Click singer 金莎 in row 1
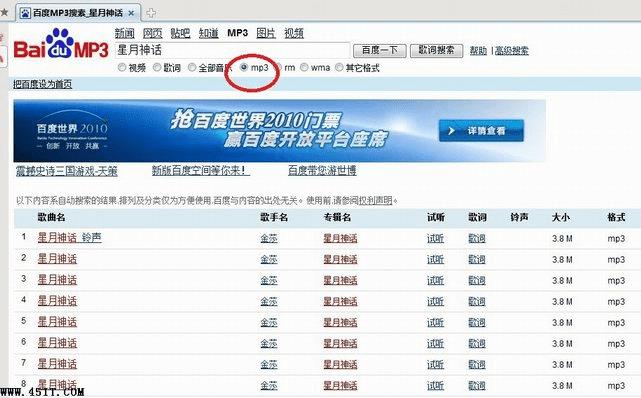Screen dimensions: 641x398 tap(269, 238)
